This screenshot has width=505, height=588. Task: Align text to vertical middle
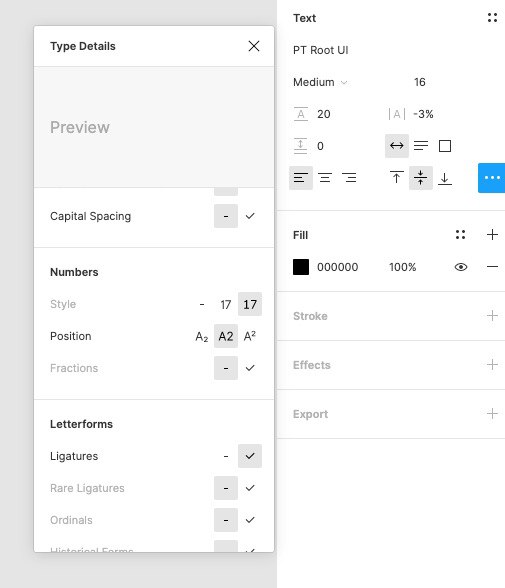[421, 178]
